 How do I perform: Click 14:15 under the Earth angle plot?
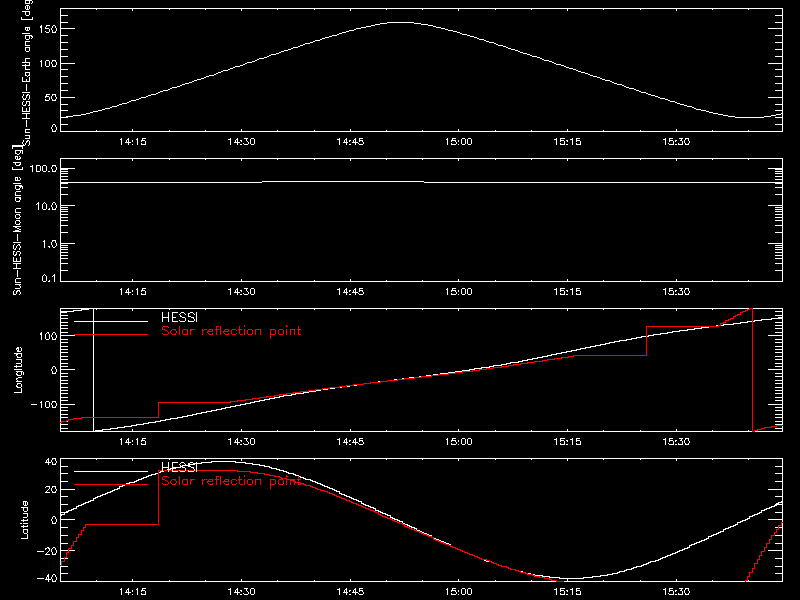133,142
